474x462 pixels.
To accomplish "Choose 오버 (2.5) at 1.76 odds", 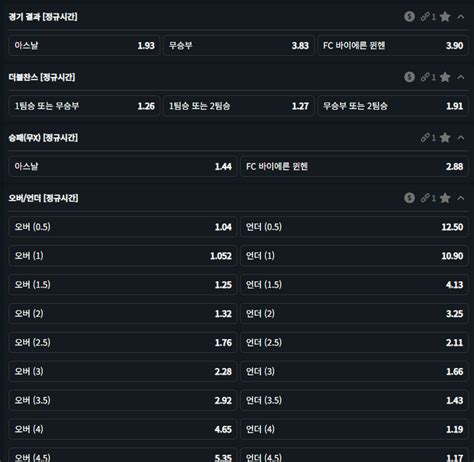I will (123, 342).
